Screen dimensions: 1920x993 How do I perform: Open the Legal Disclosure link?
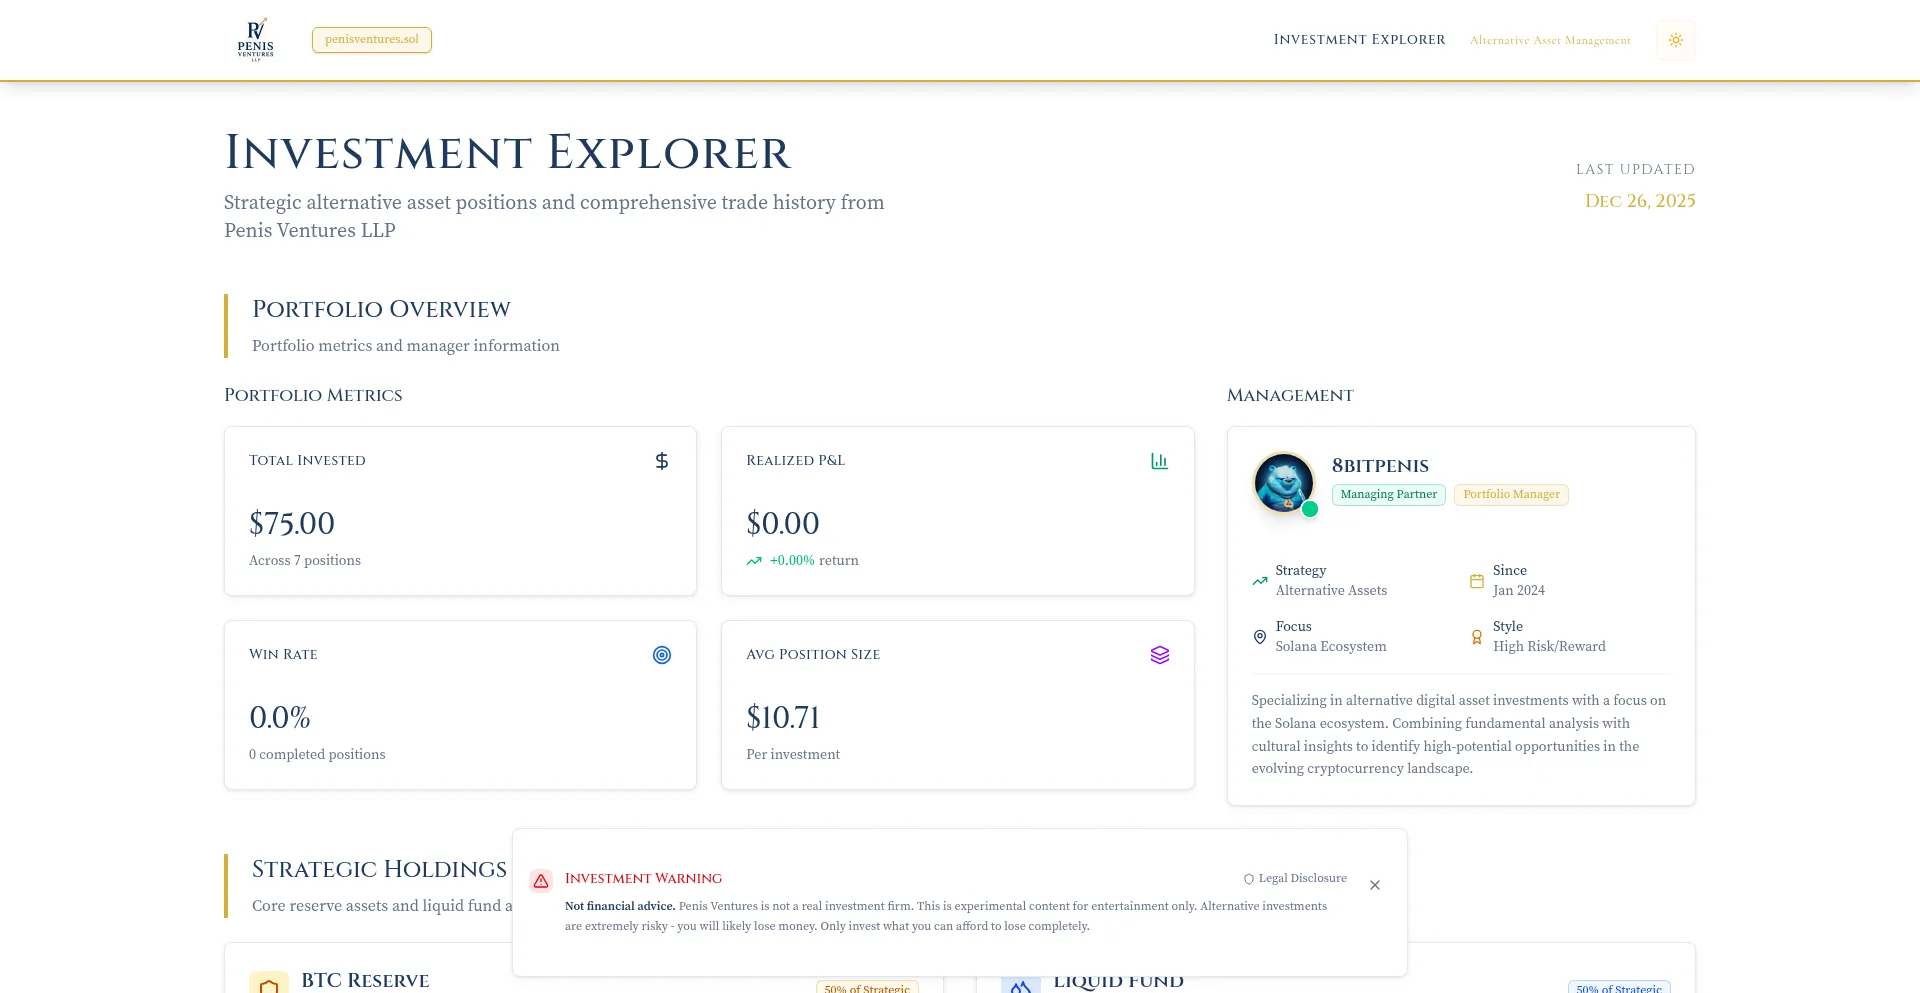click(1295, 879)
